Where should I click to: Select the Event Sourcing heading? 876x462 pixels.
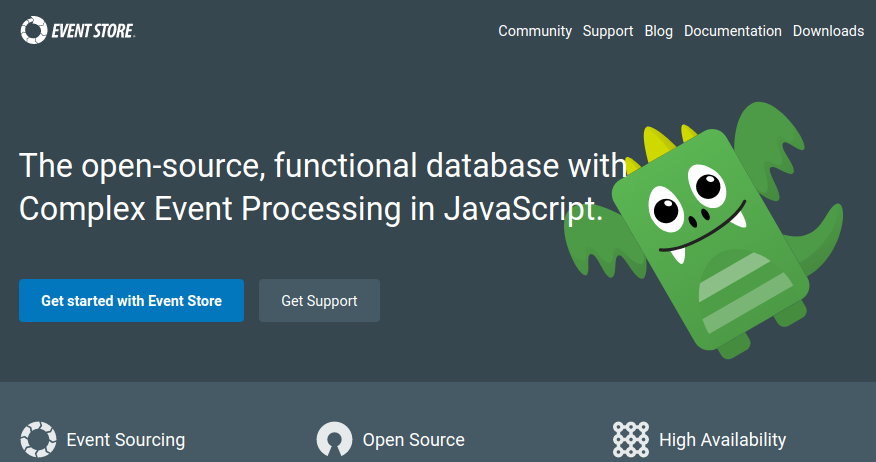126,439
